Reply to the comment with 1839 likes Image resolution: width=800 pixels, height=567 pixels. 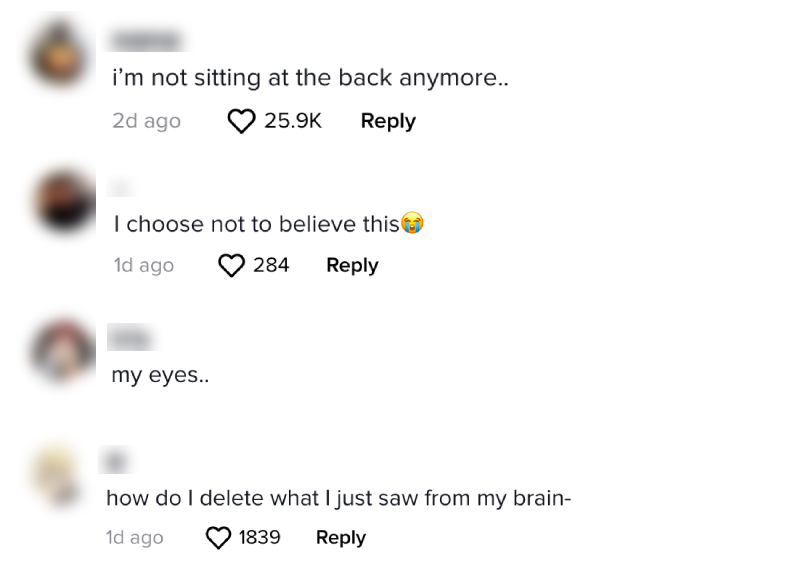(x=341, y=537)
